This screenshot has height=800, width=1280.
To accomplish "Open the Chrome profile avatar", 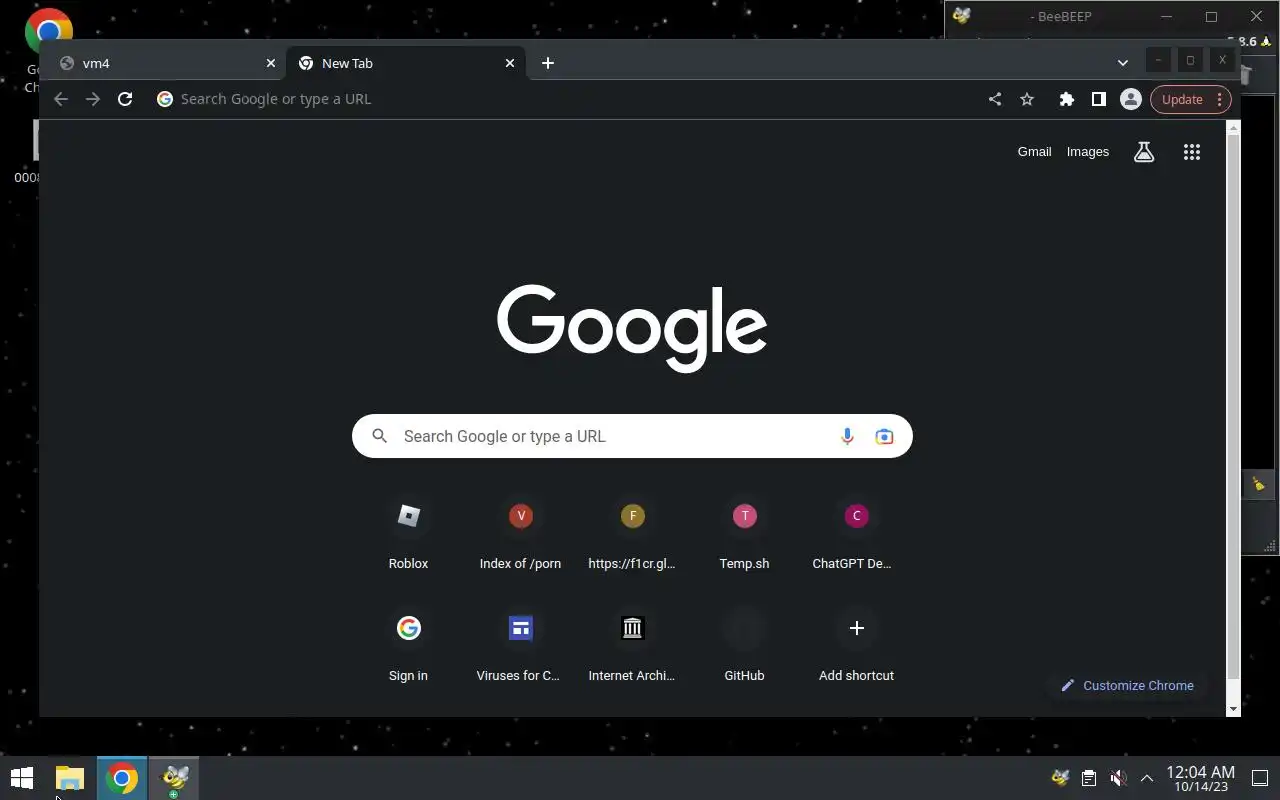I will [x=1131, y=99].
